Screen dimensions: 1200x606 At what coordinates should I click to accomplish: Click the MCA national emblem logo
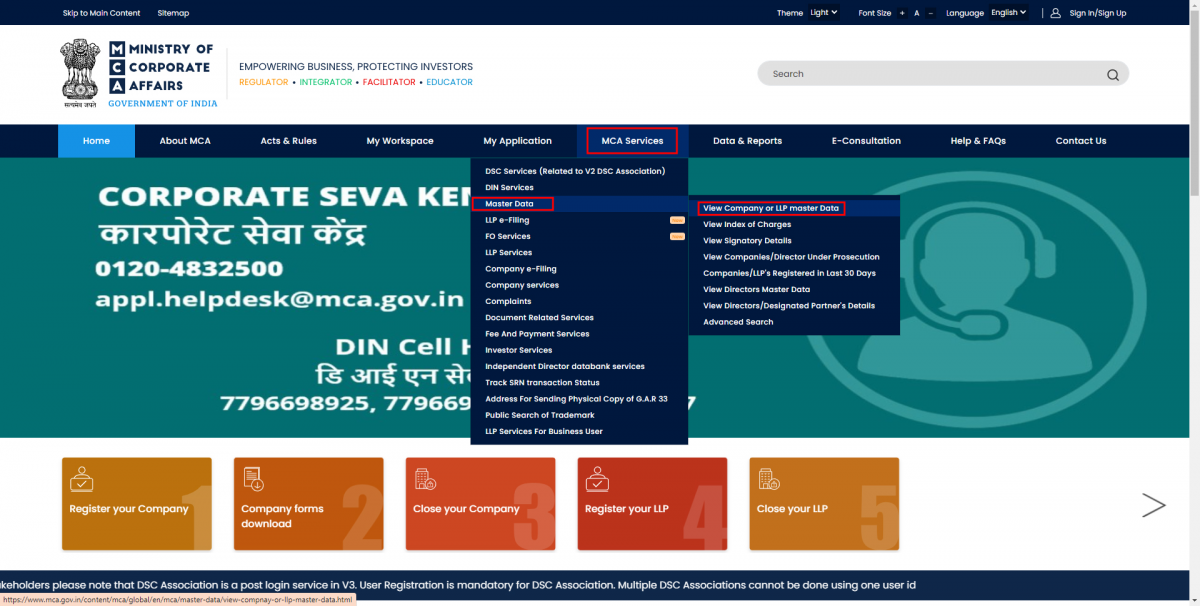[80, 71]
